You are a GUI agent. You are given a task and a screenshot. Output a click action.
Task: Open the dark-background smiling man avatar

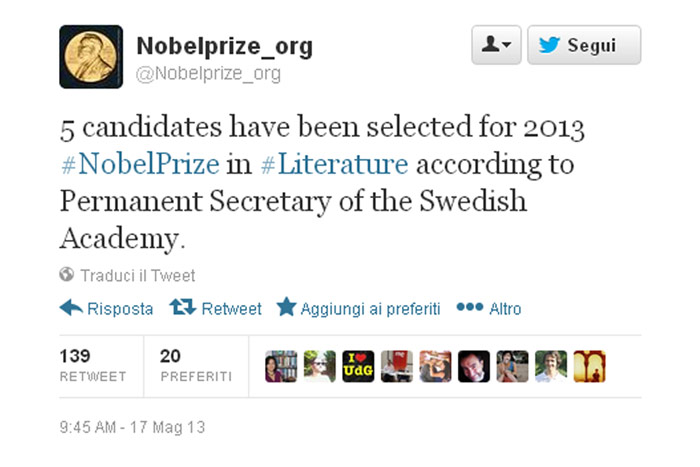[474, 367]
